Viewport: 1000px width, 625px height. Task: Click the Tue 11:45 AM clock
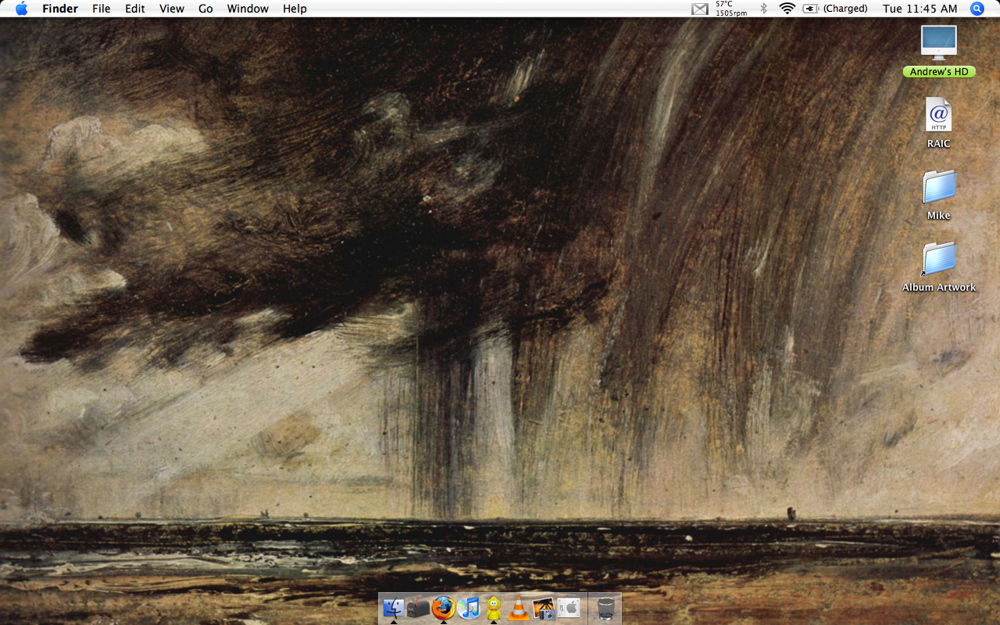coord(920,8)
